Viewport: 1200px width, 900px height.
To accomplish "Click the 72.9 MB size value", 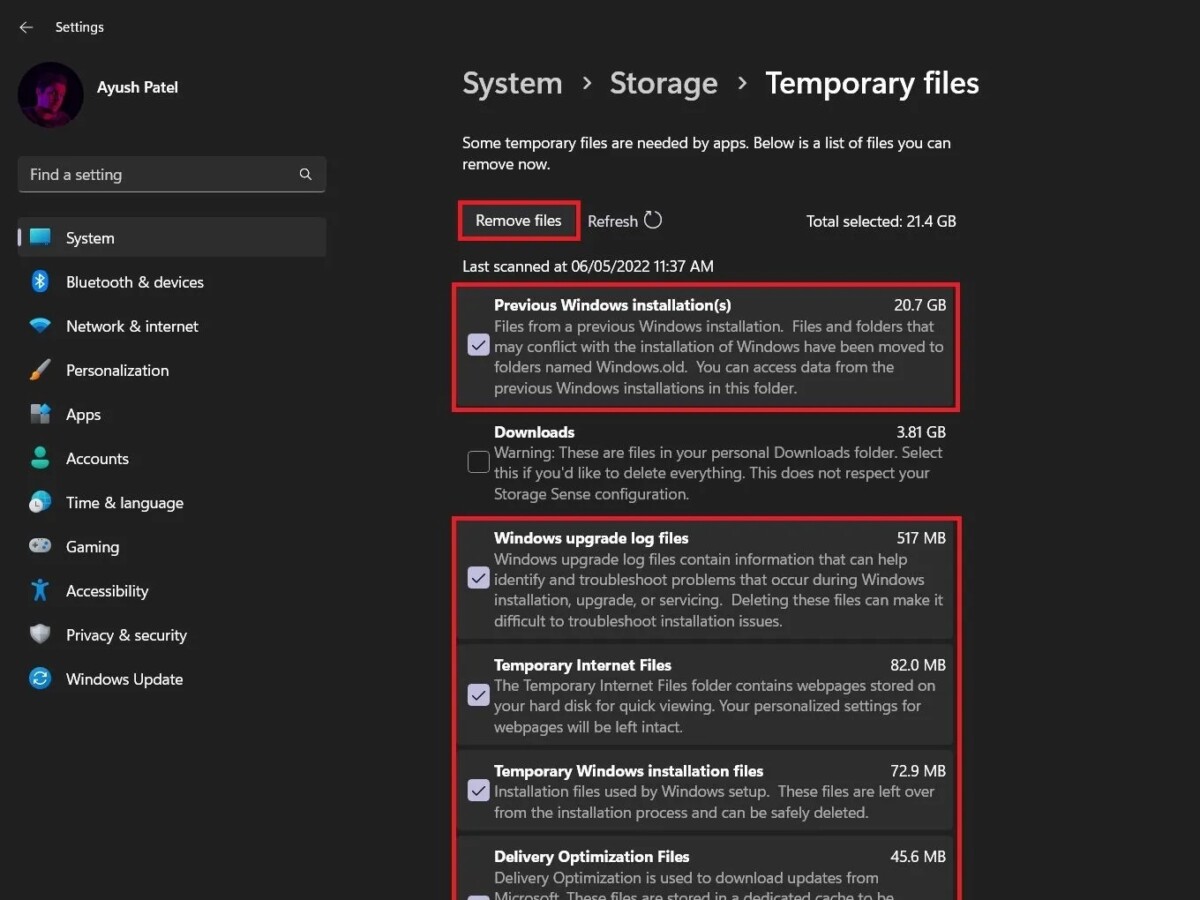I will pyautogui.click(x=919, y=771).
